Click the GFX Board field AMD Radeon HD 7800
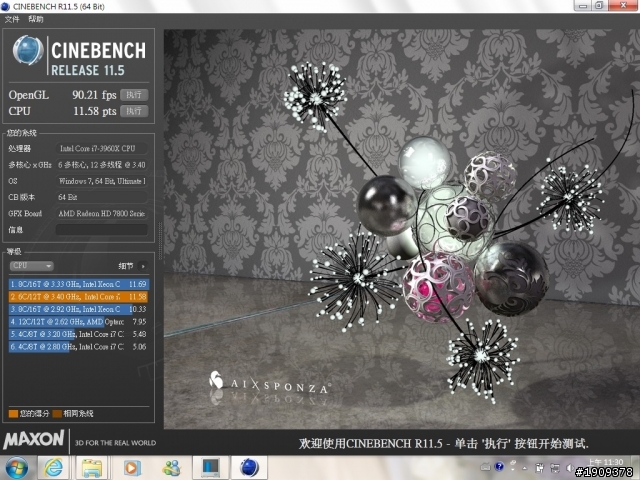Viewport: 640px width, 480px height. [x=102, y=213]
